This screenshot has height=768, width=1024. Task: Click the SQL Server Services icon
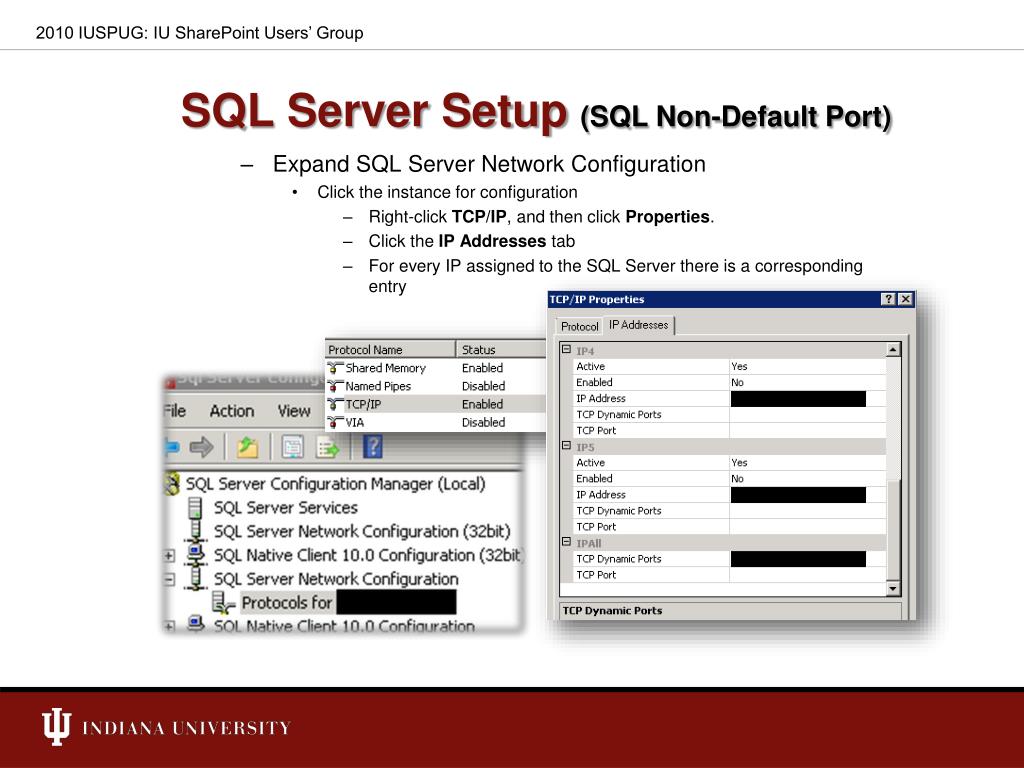coord(195,507)
